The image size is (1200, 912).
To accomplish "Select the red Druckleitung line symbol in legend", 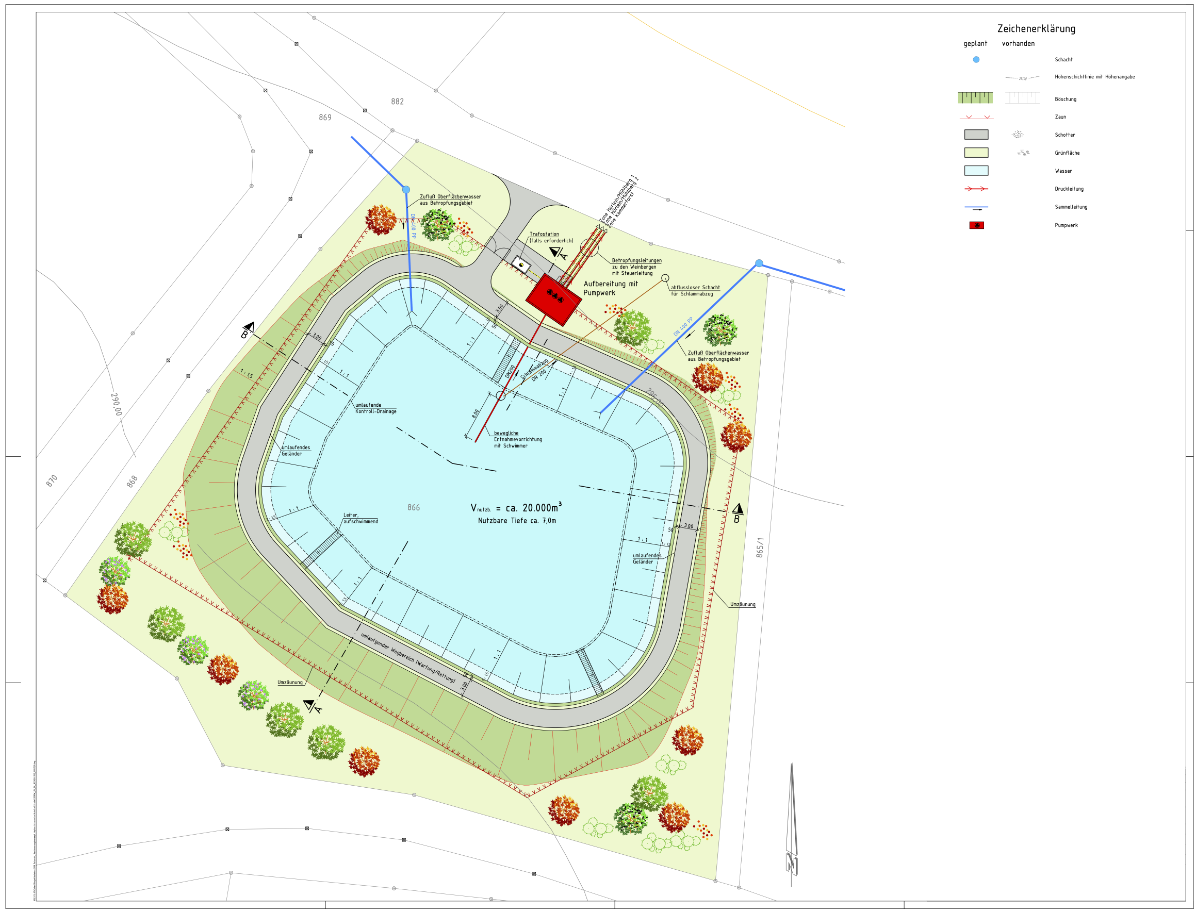I will coord(976,189).
